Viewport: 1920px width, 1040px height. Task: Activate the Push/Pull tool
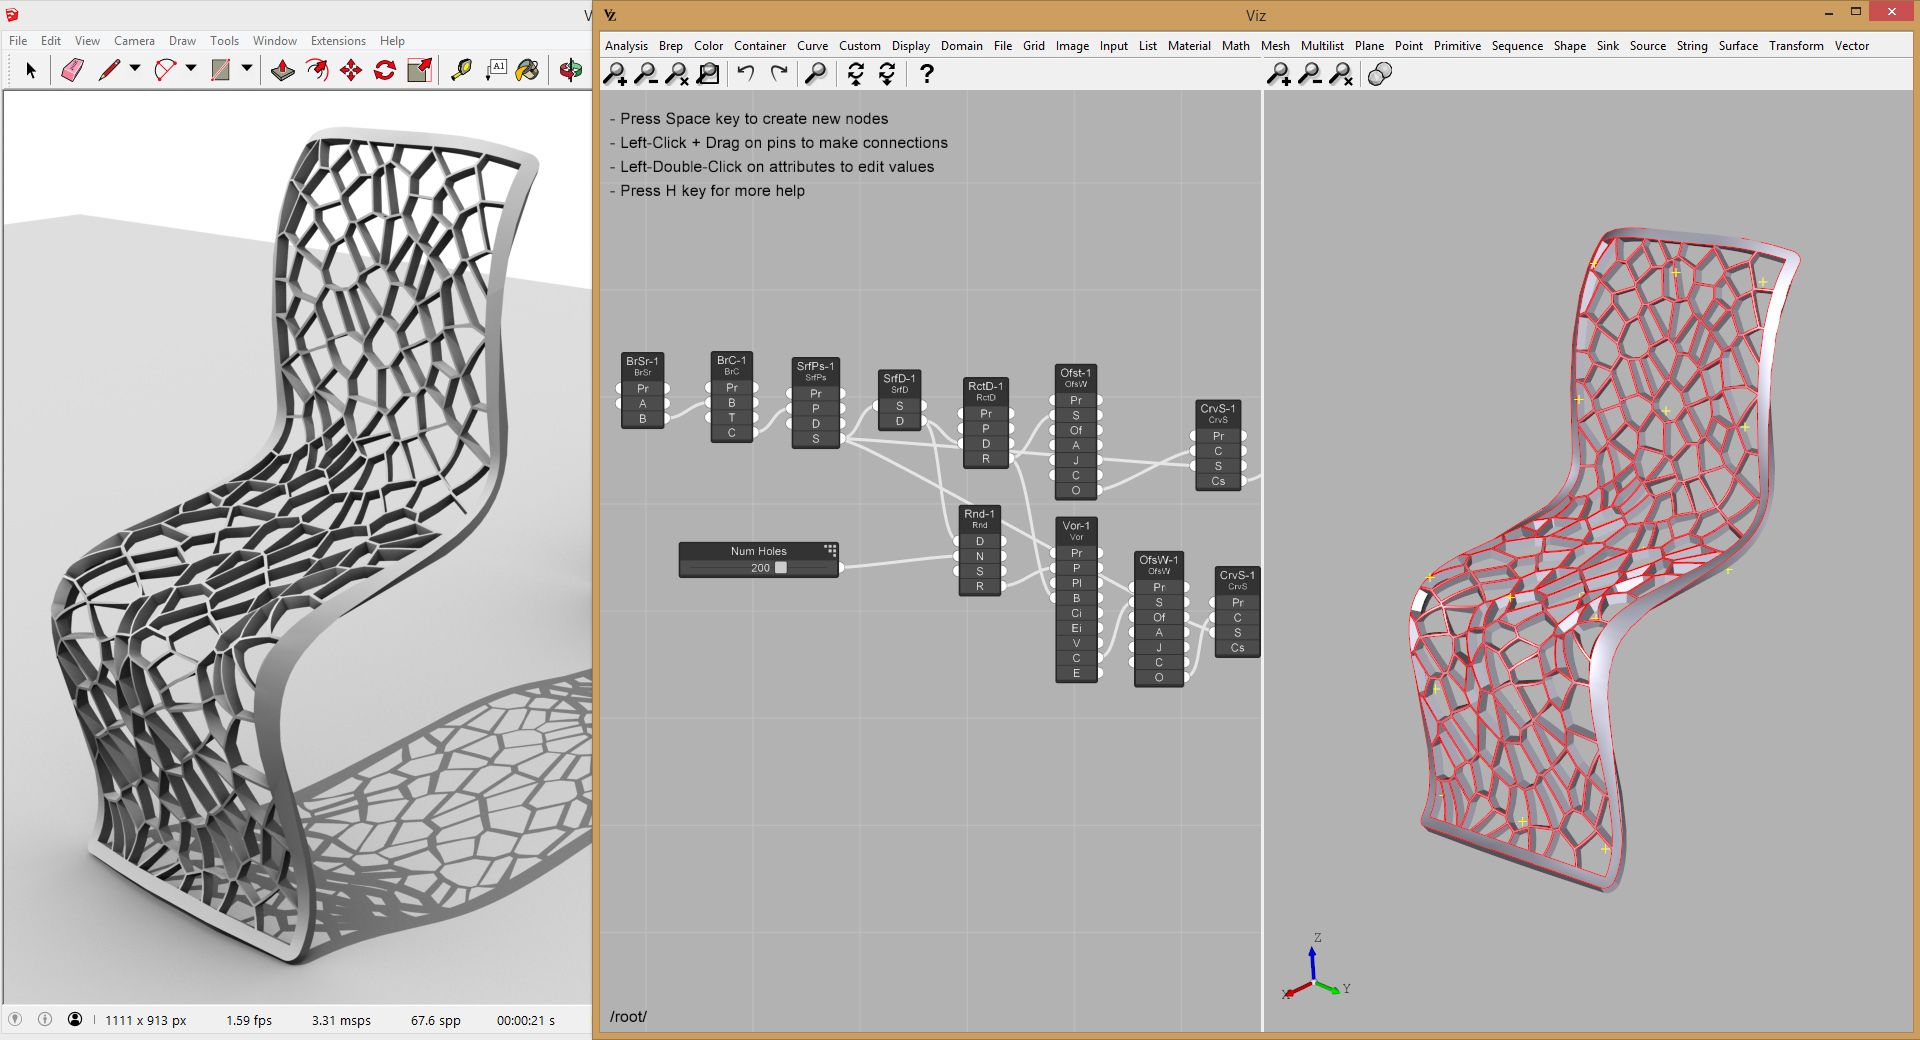click(x=283, y=70)
